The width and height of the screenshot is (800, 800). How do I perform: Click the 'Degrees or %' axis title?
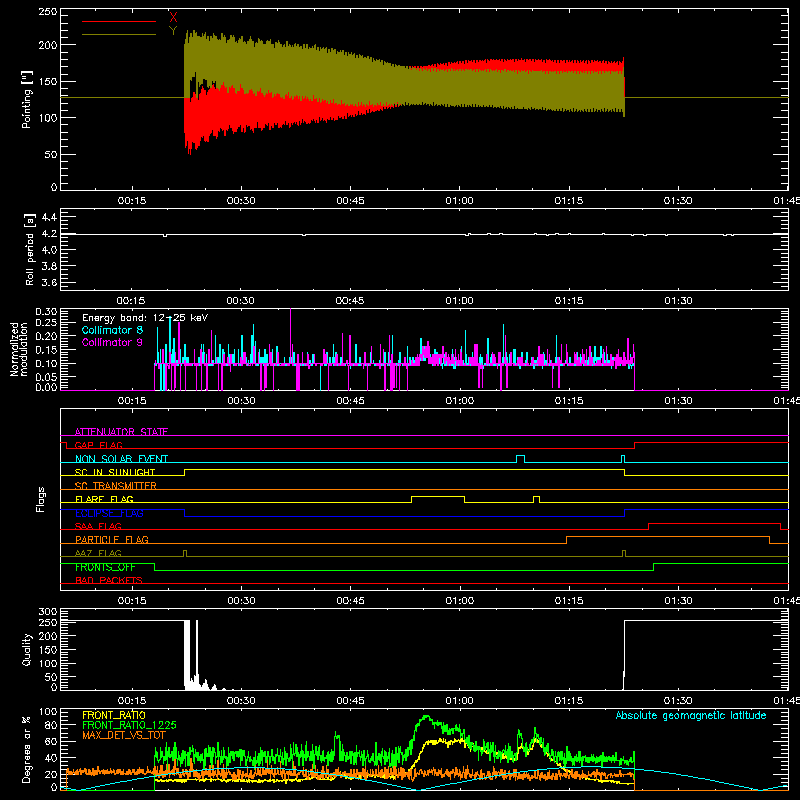(27, 750)
